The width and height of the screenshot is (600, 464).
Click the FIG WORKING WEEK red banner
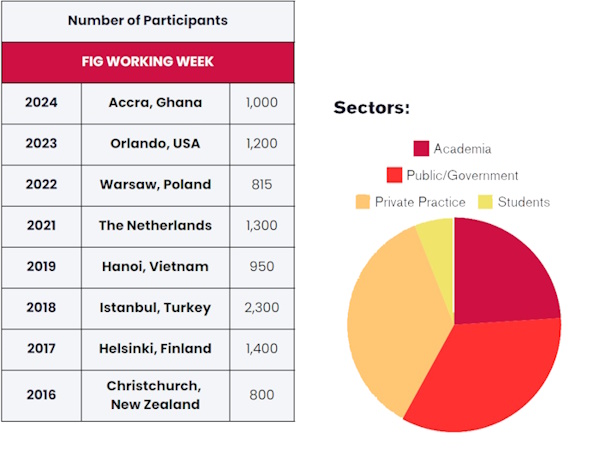[x=148, y=62]
